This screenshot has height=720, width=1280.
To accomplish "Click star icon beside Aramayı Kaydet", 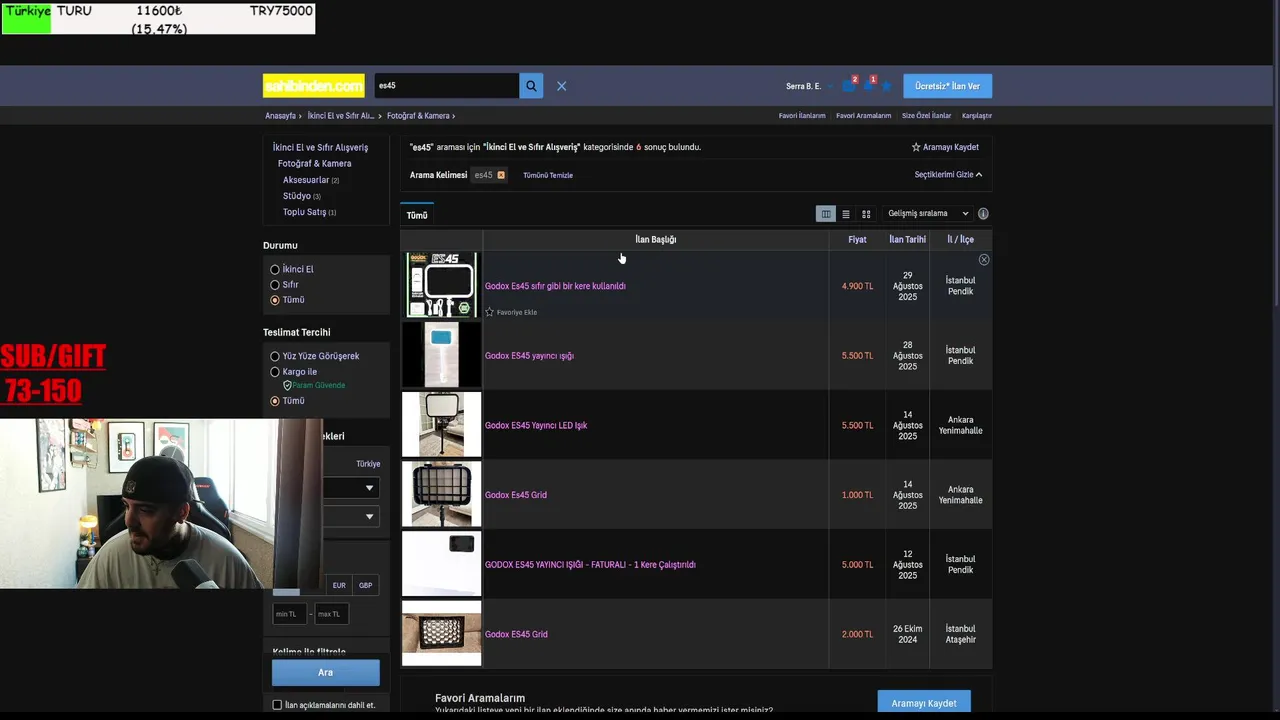I will pos(915,147).
